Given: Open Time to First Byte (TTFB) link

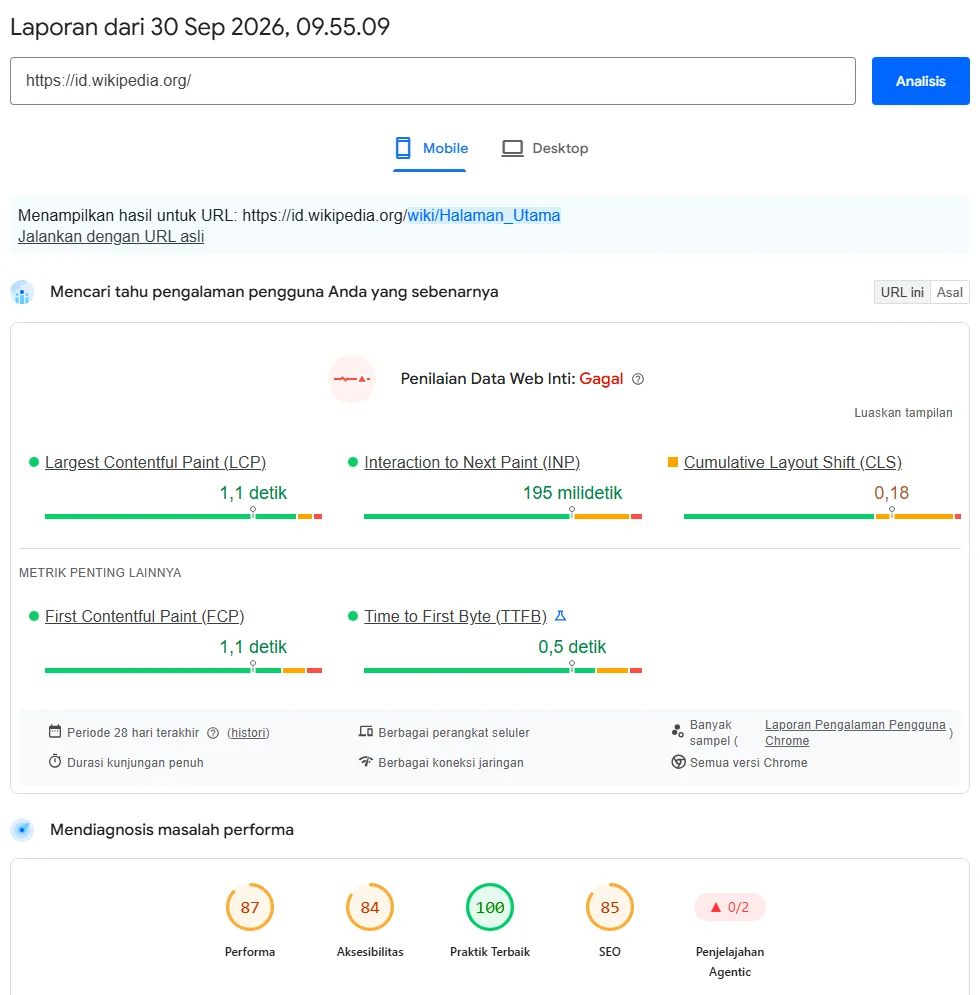Looking at the screenshot, I should pyautogui.click(x=455, y=616).
